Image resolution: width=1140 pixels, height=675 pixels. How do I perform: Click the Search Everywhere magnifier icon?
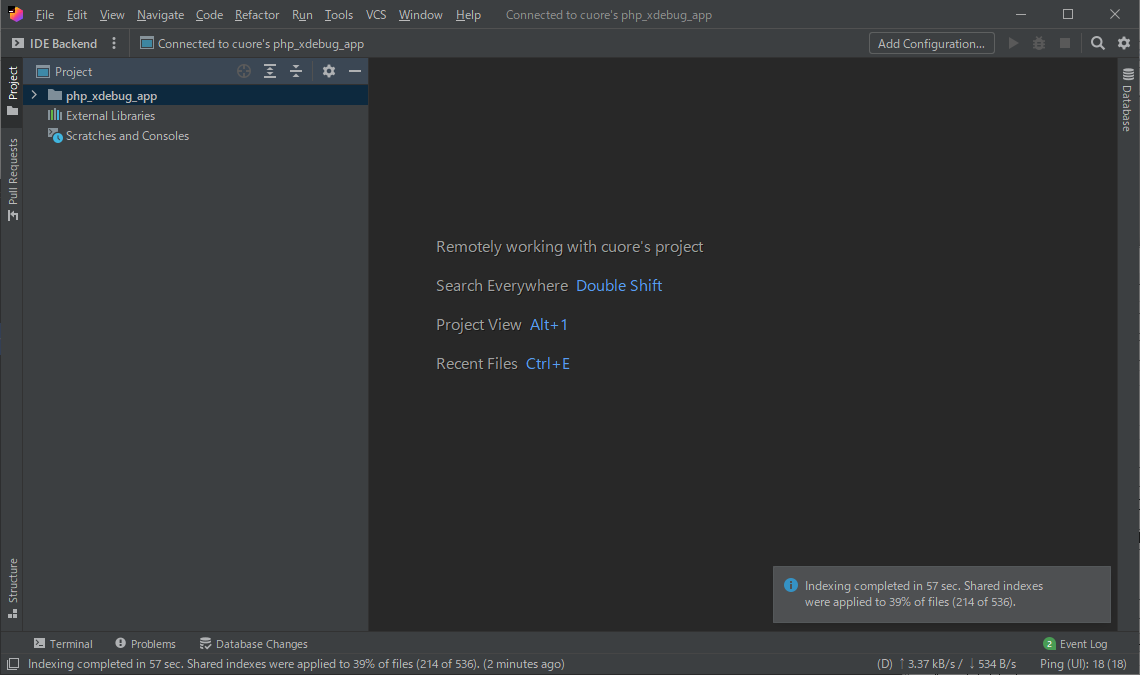(1098, 43)
